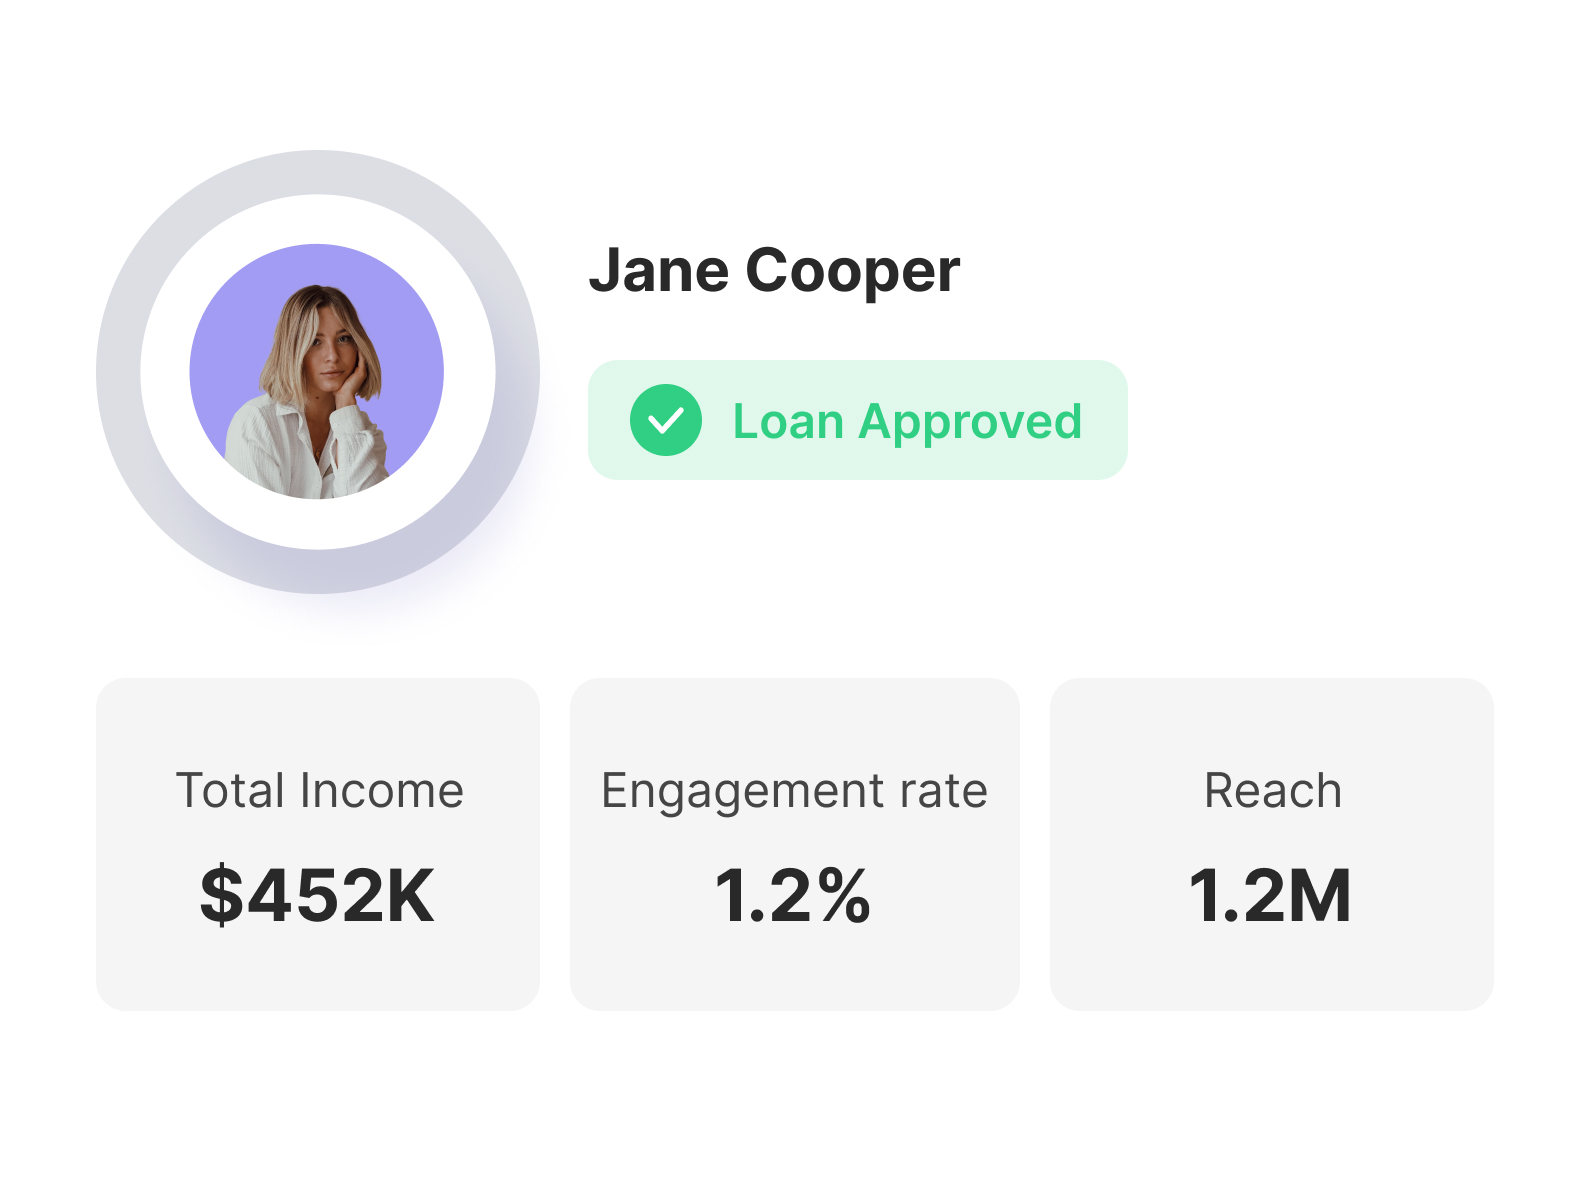
Task: Click the 1.2% engagement value
Action: pos(793,895)
